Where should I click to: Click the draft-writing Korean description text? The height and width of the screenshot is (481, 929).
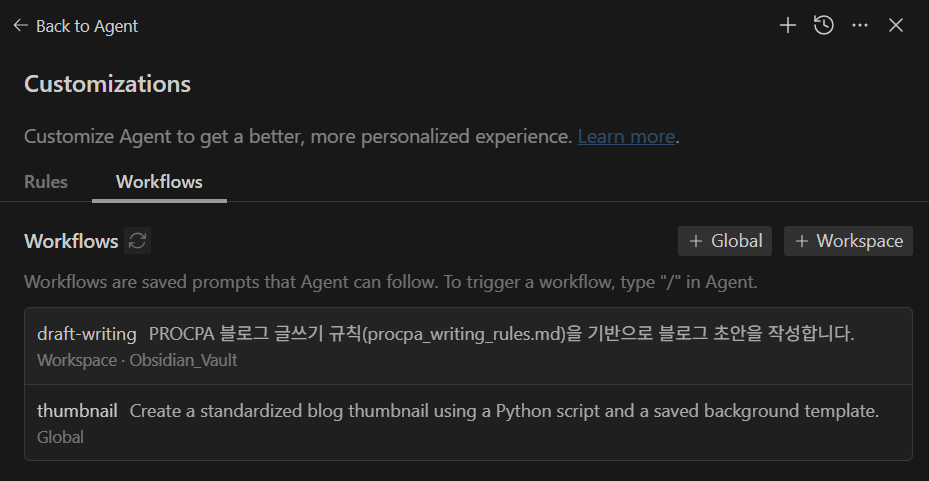(x=501, y=334)
